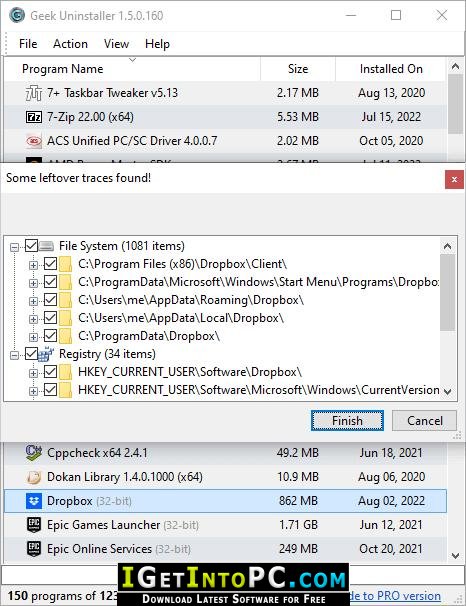Open the View menu
This screenshot has width=466, height=606.
tap(116, 44)
